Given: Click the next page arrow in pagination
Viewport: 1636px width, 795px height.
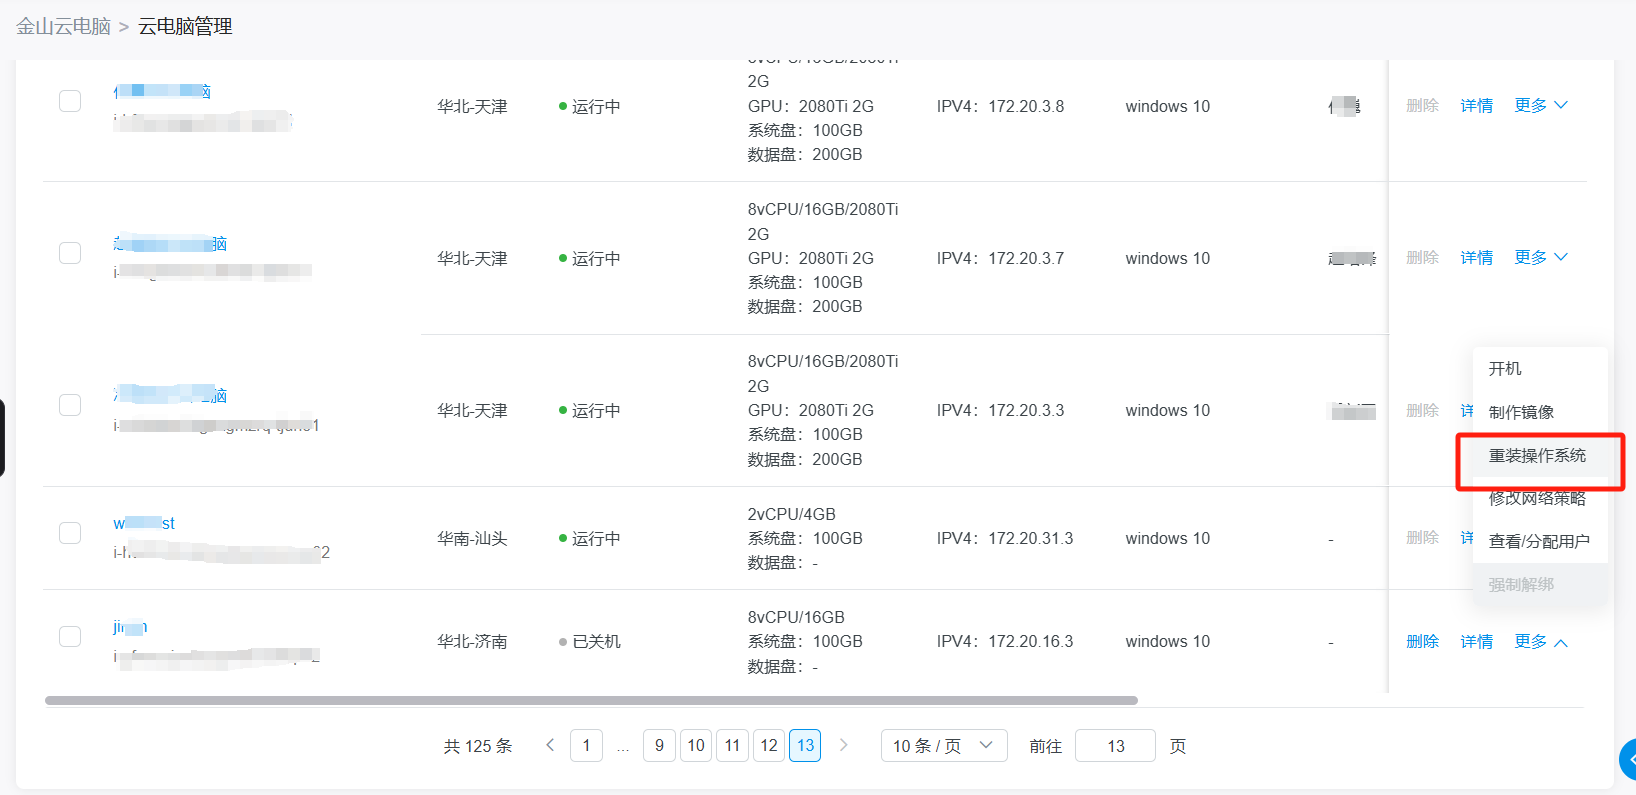Looking at the screenshot, I should [844, 745].
